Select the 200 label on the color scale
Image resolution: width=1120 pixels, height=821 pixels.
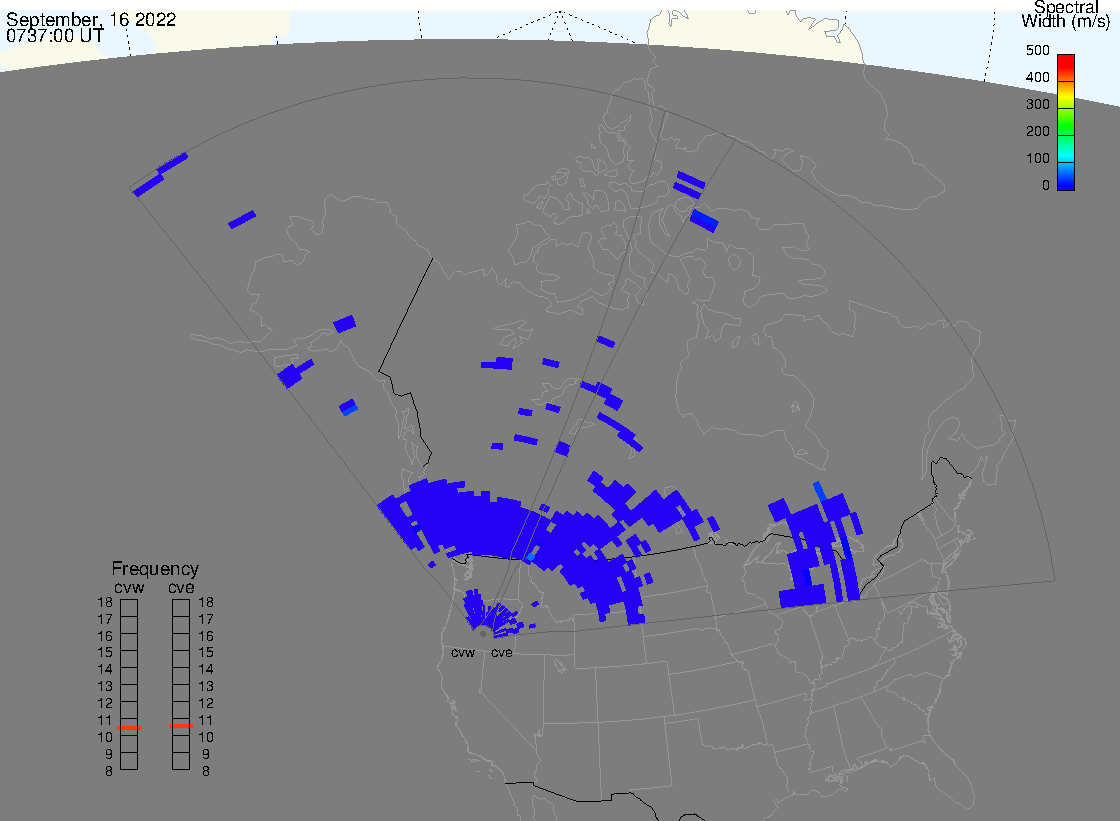click(x=1038, y=131)
